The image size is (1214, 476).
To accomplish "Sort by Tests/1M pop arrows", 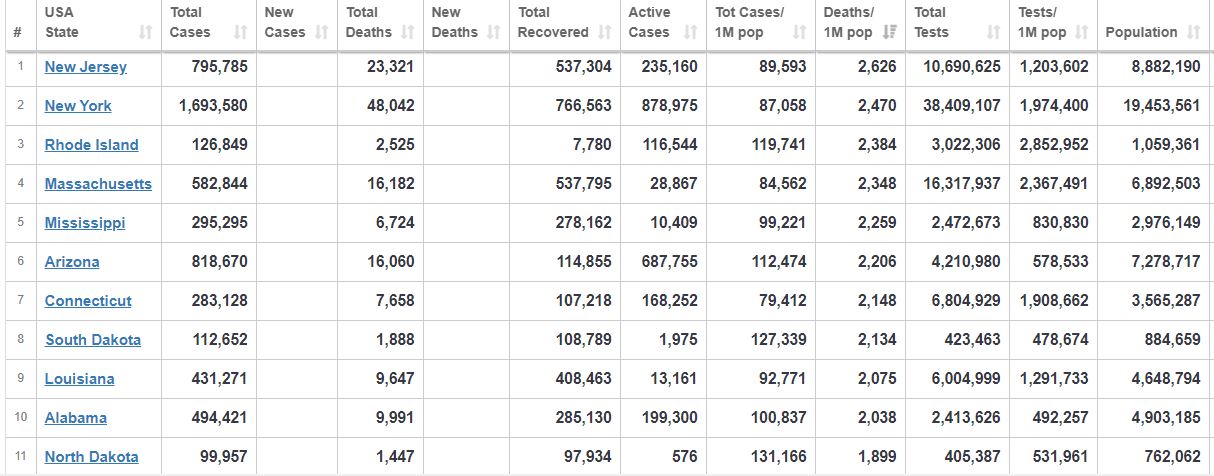I will (x=1081, y=32).
